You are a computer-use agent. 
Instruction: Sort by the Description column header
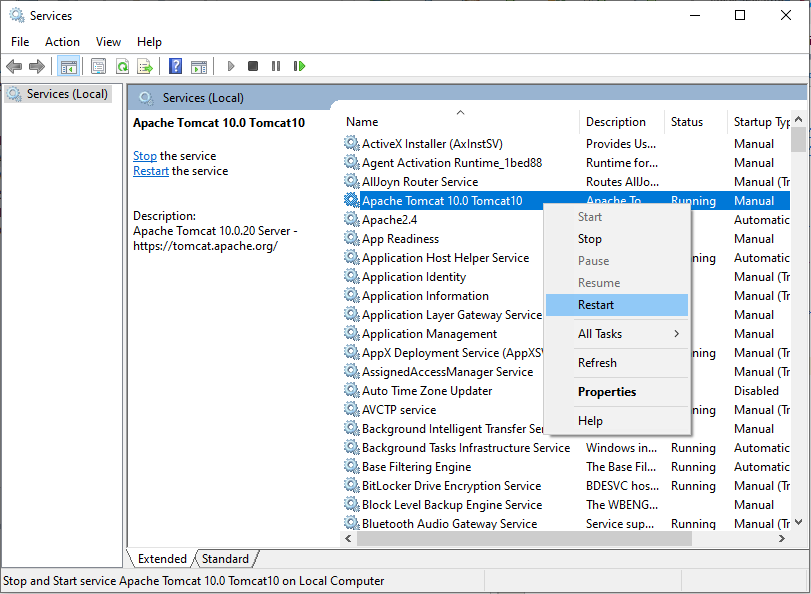click(622, 122)
